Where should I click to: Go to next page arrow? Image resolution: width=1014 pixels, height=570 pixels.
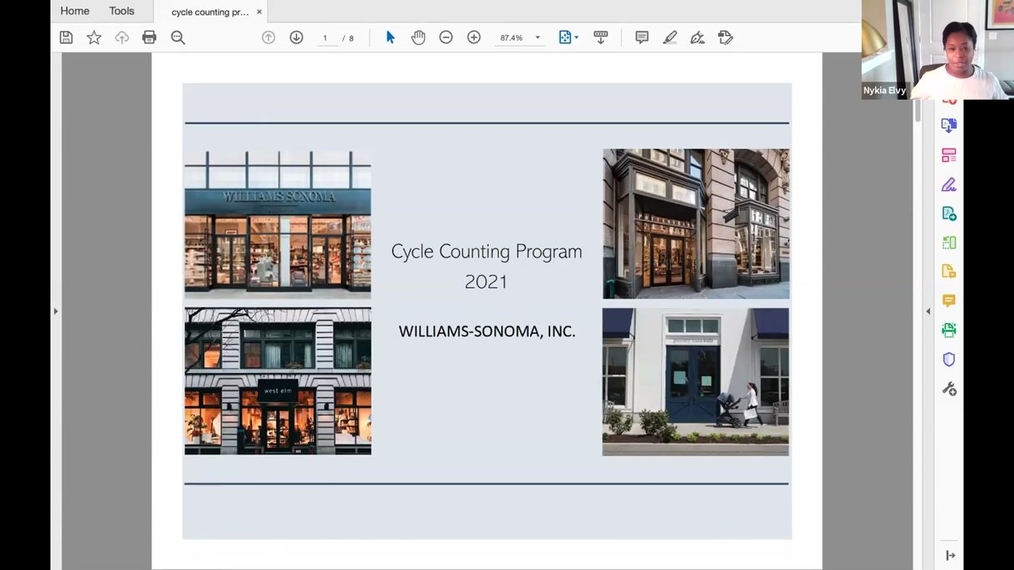click(296, 38)
